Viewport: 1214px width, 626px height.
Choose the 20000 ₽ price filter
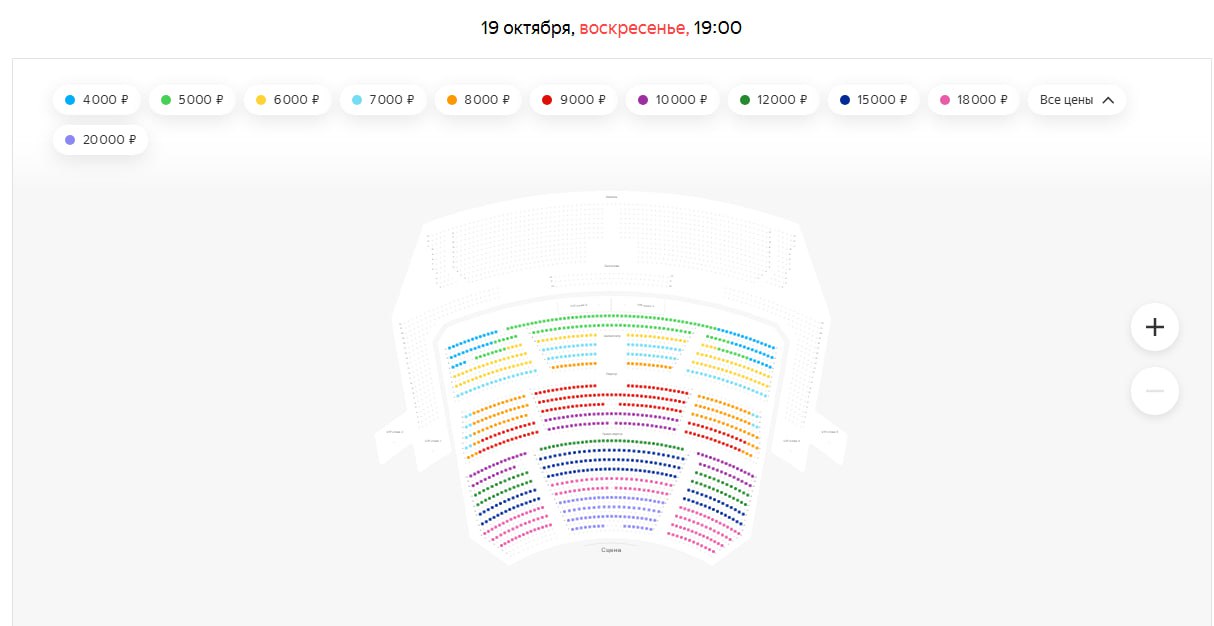coord(100,140)
